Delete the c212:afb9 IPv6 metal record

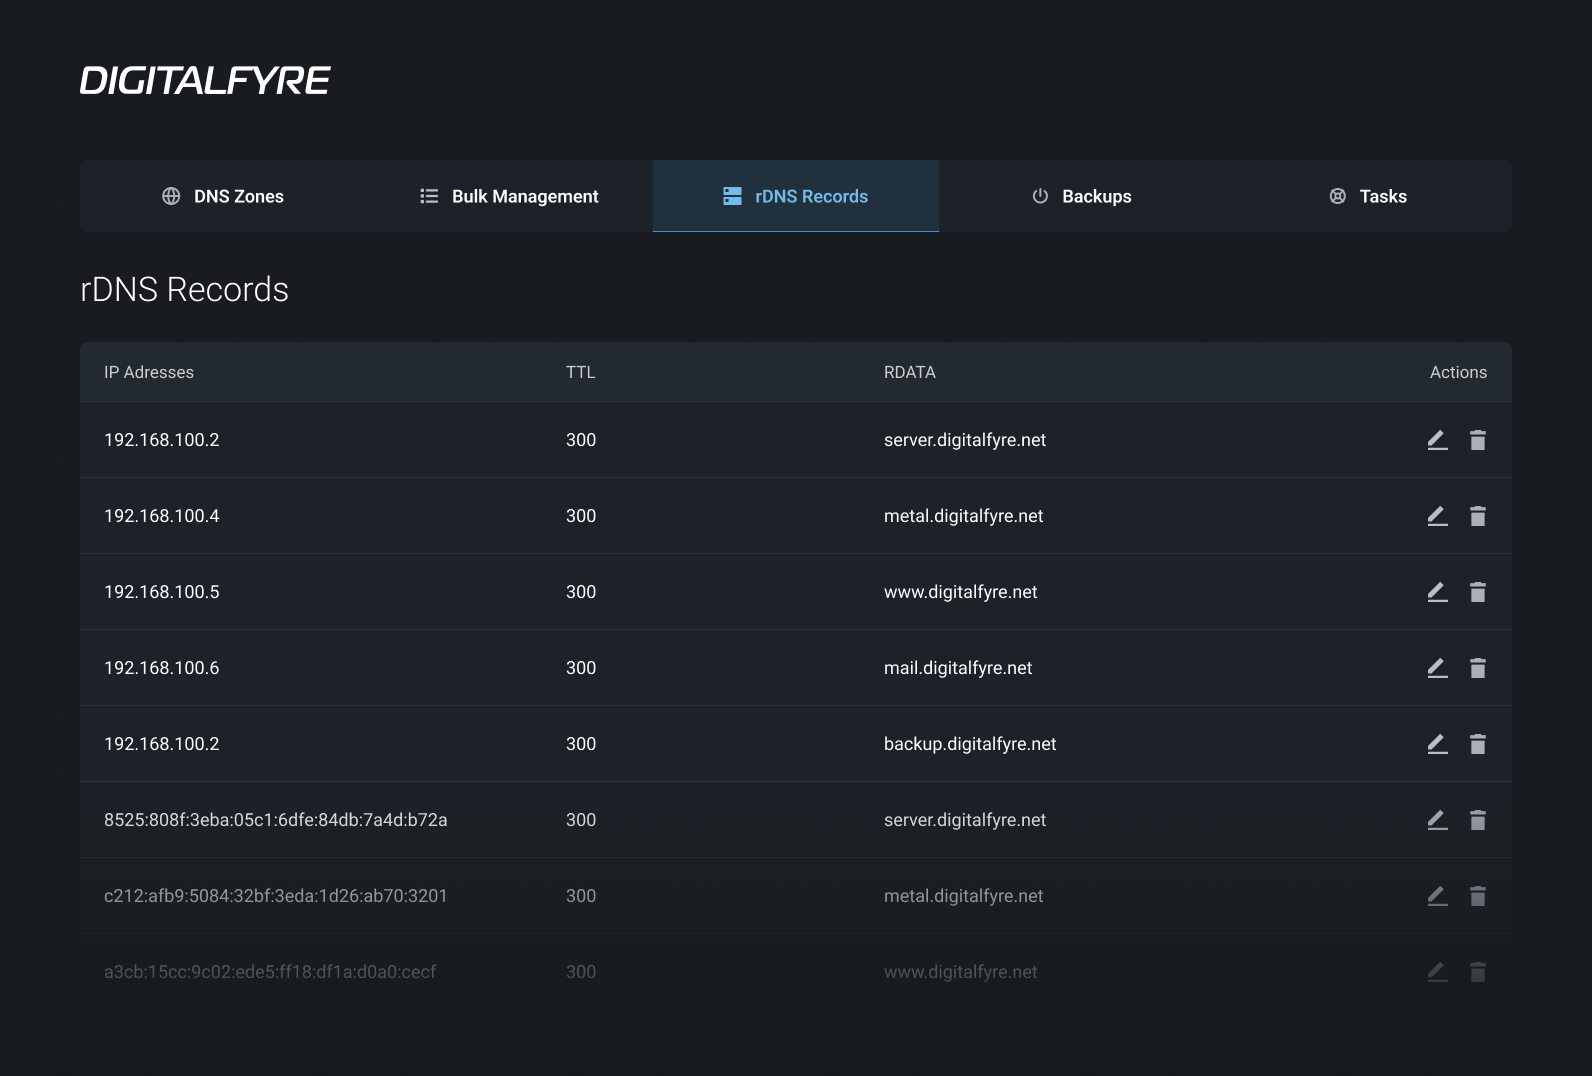click(1478, 896)
